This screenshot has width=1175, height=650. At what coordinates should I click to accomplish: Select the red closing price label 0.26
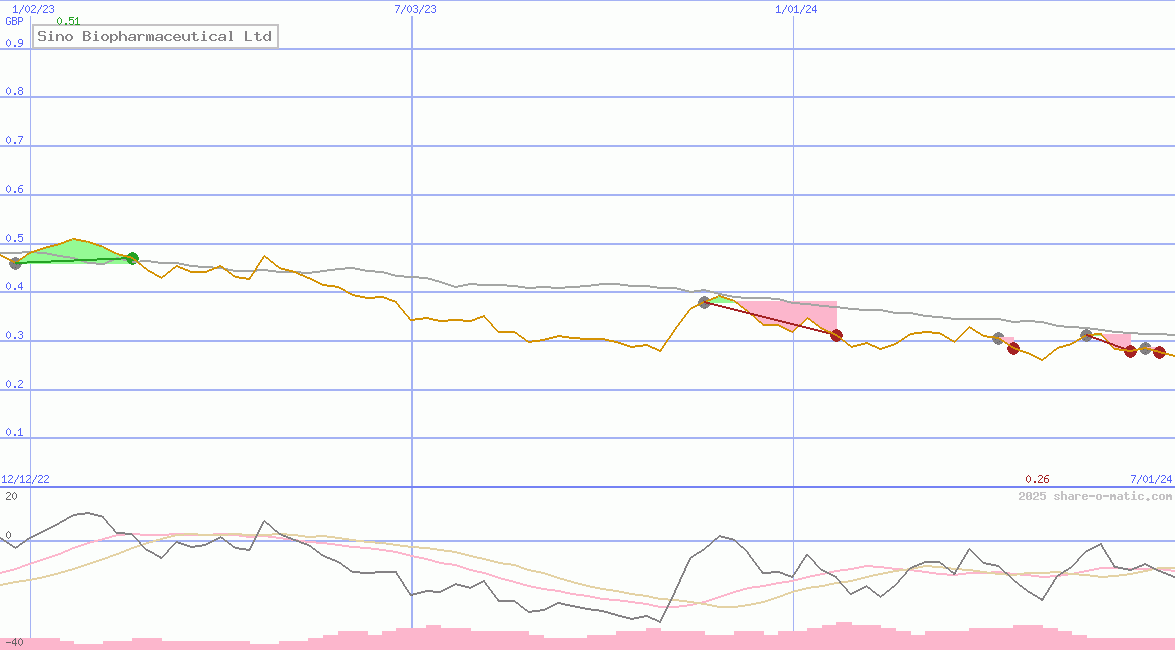pos(1036,478)
